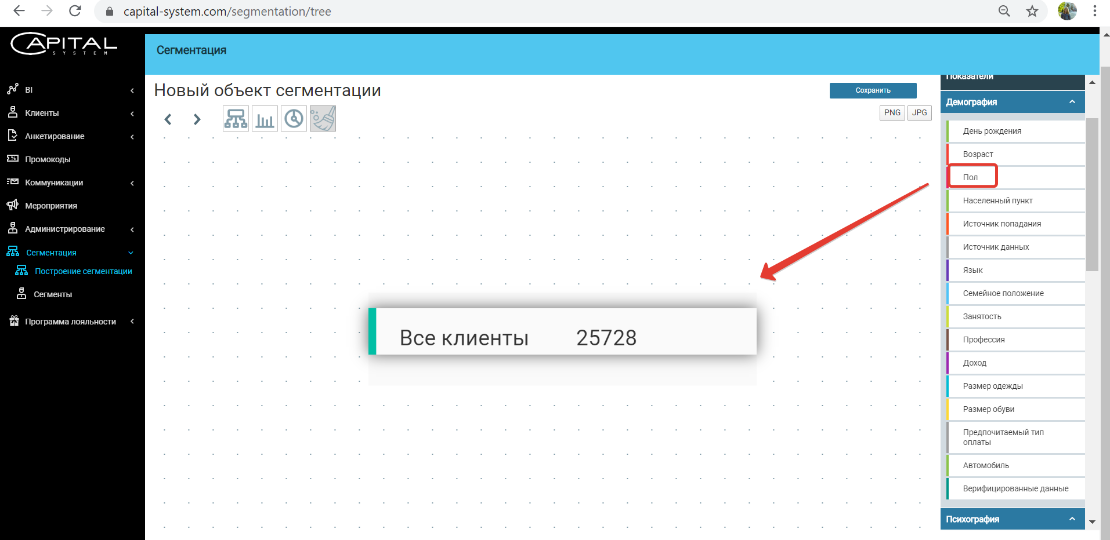Export canvas as JPG
The height and width of the screenshot is (540, 1110).
[x=919, y=113]
